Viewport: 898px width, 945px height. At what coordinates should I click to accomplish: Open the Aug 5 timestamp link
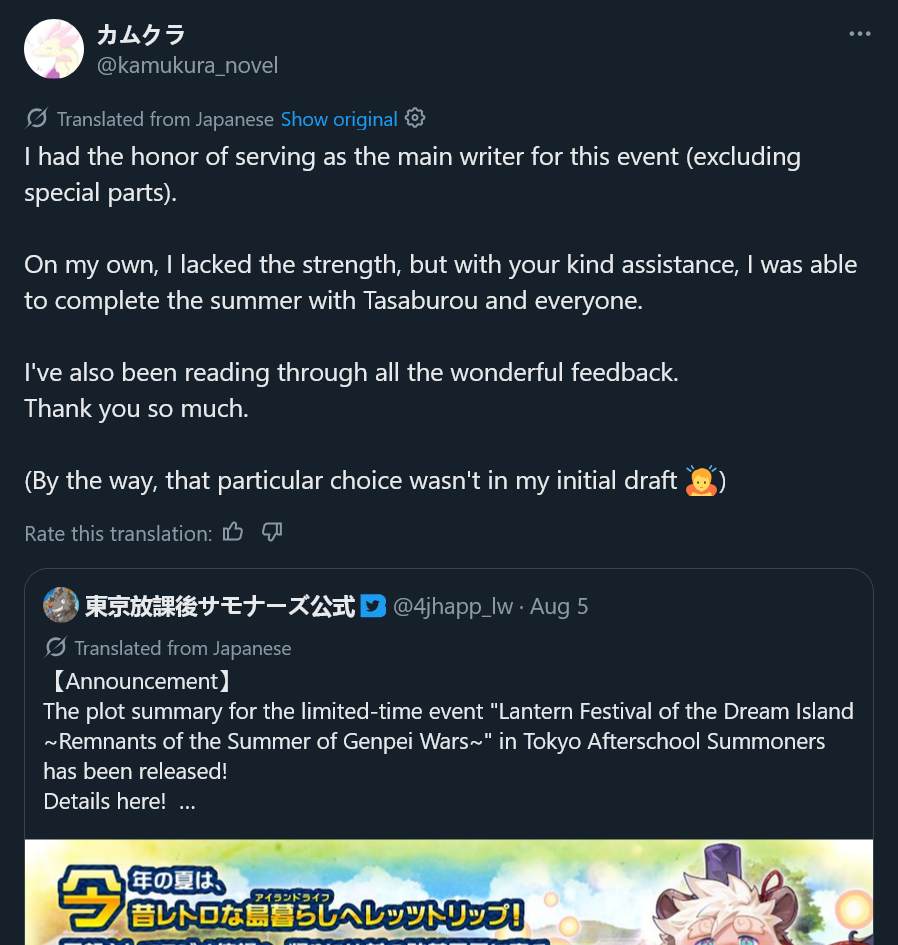(x=559, y=606)
